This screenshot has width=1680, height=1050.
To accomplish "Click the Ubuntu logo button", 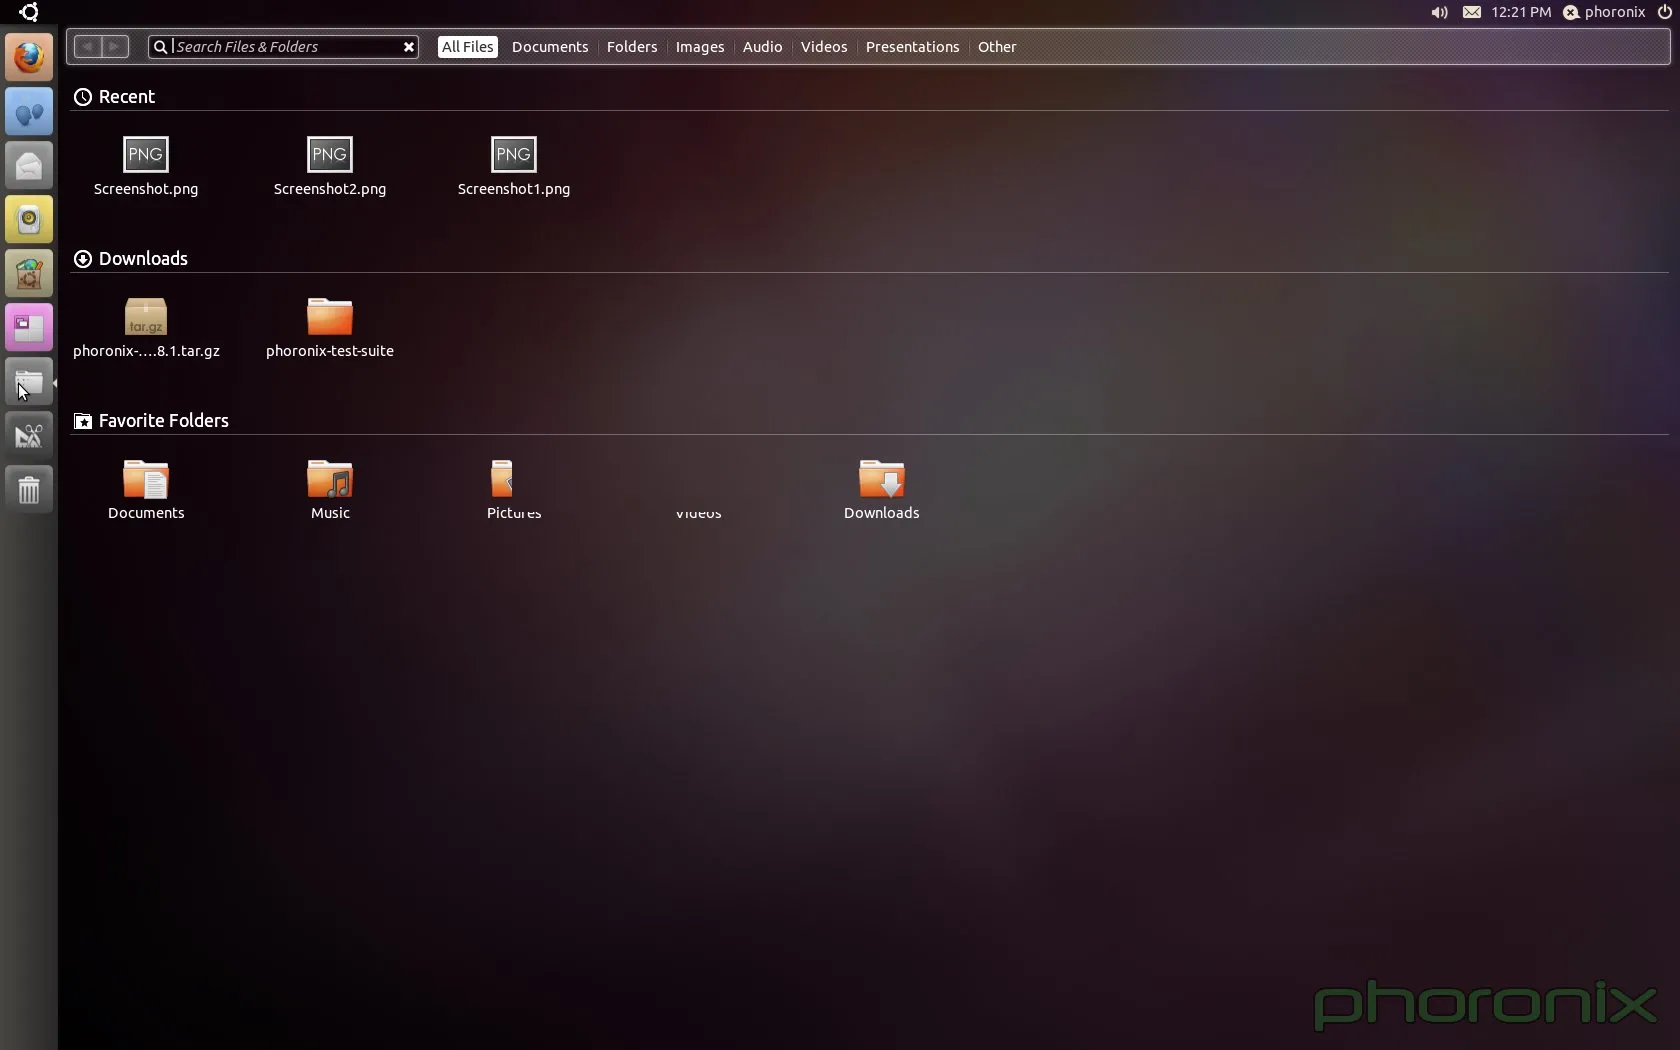I will pos(29,12).
